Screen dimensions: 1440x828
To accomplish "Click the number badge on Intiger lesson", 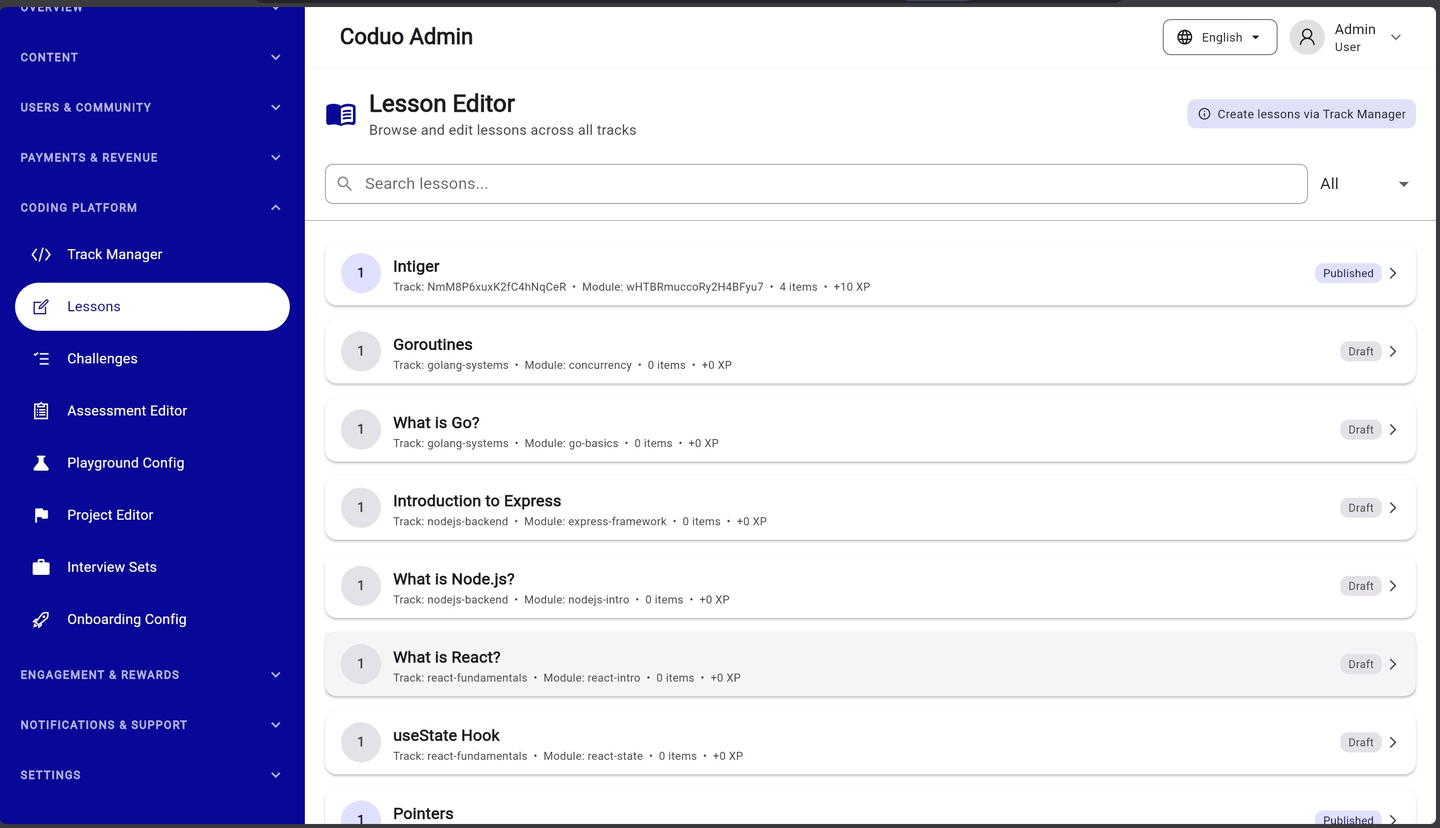I will (x=361, y=273).
